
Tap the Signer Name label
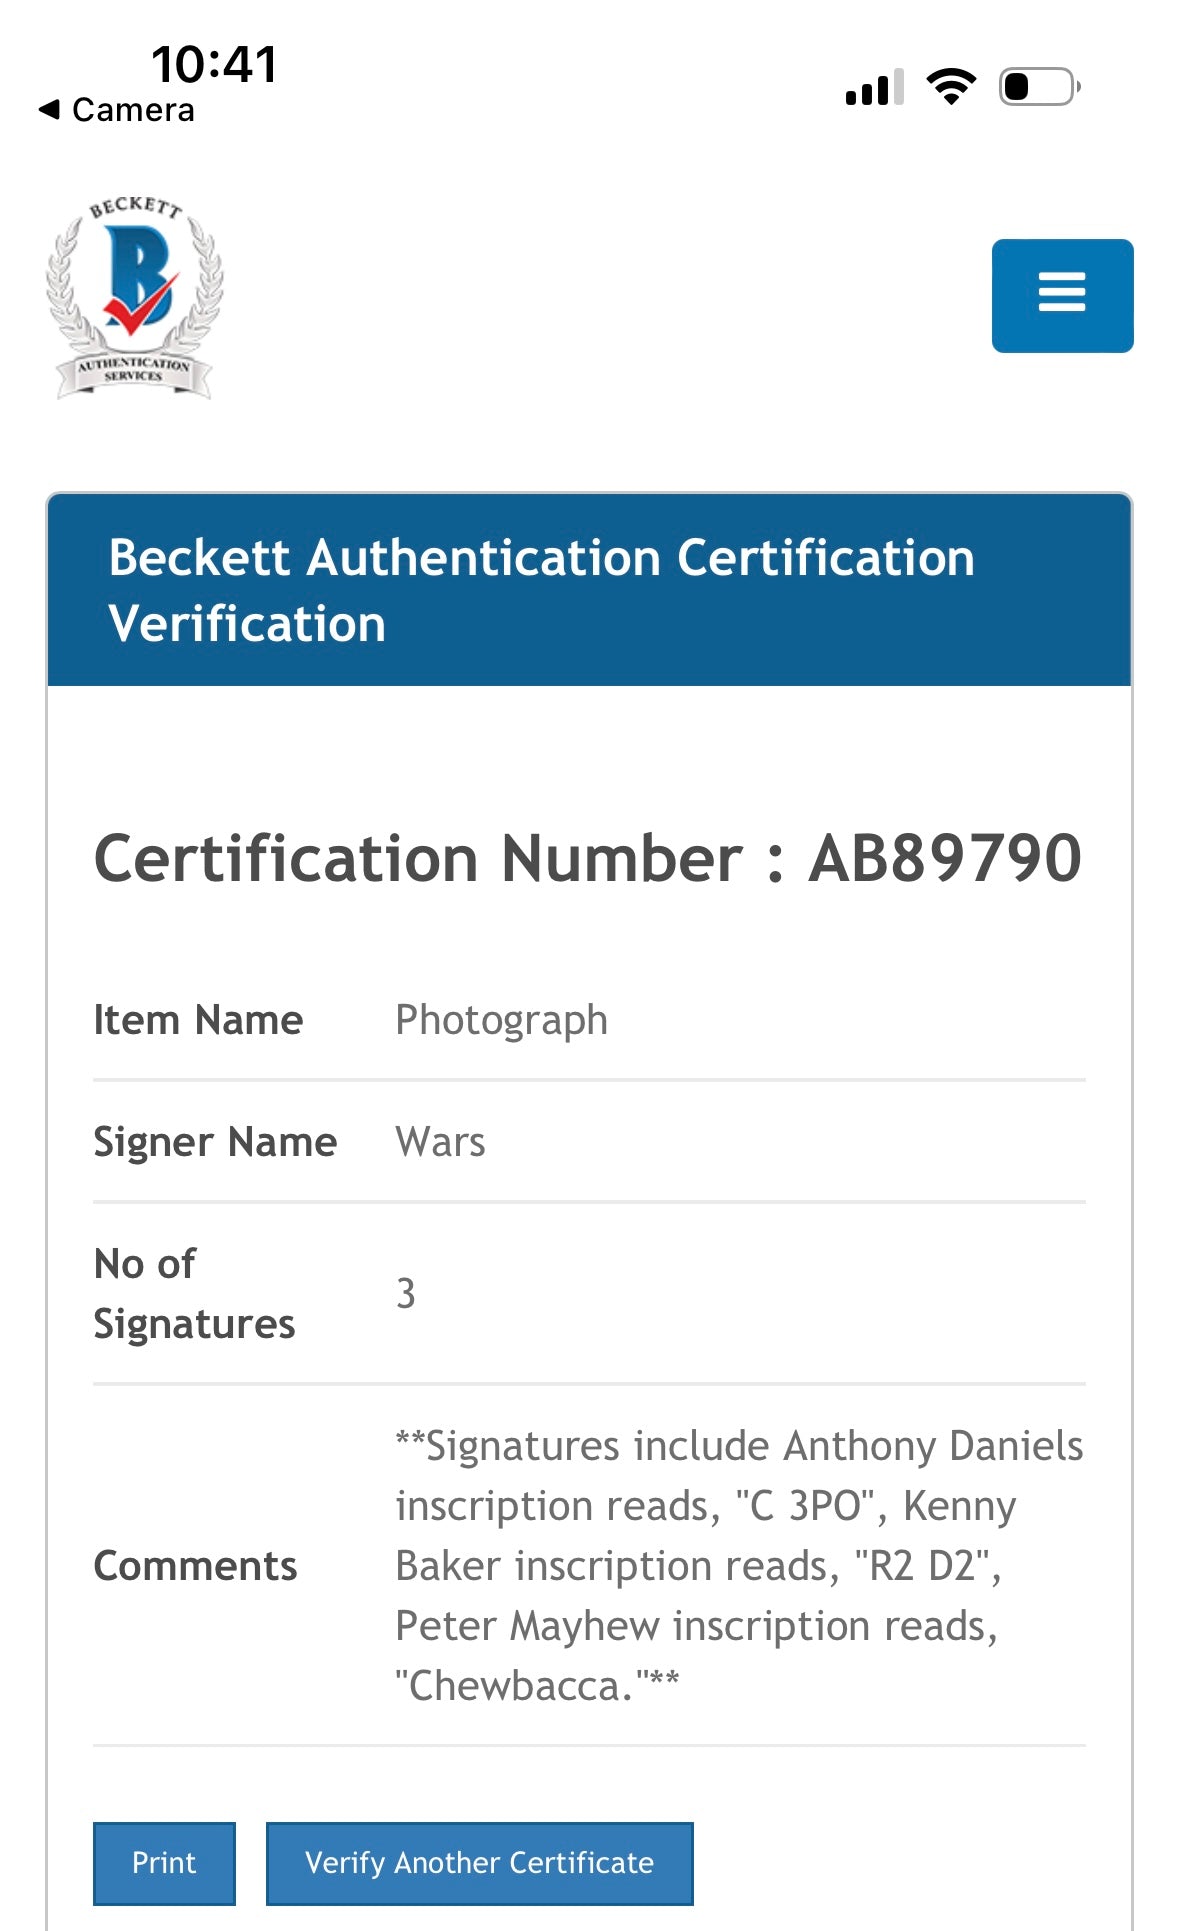[x=215, y=1142]
